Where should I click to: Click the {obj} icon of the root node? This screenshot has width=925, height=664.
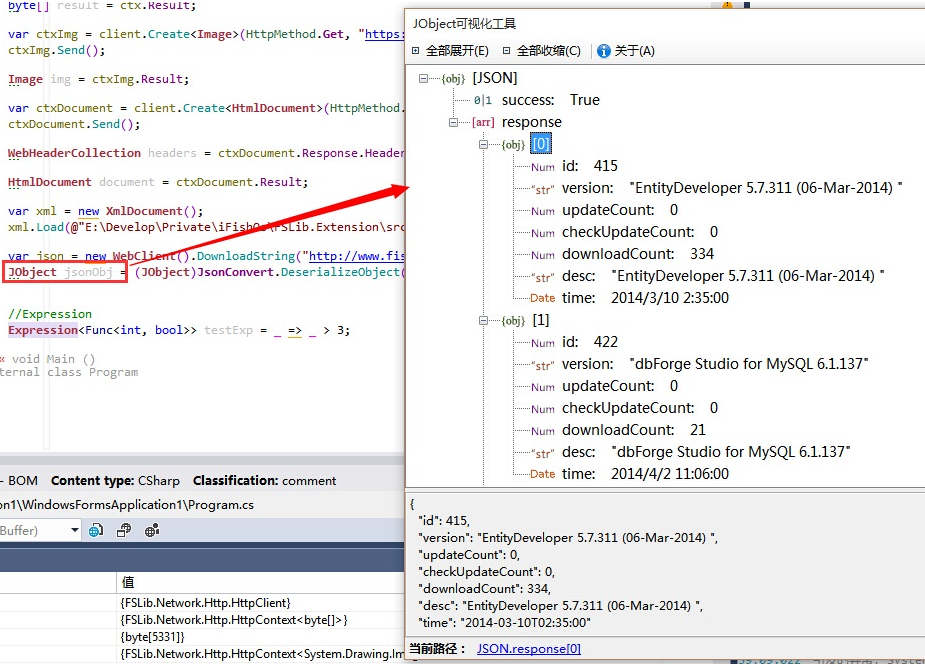tap(453, 78)
